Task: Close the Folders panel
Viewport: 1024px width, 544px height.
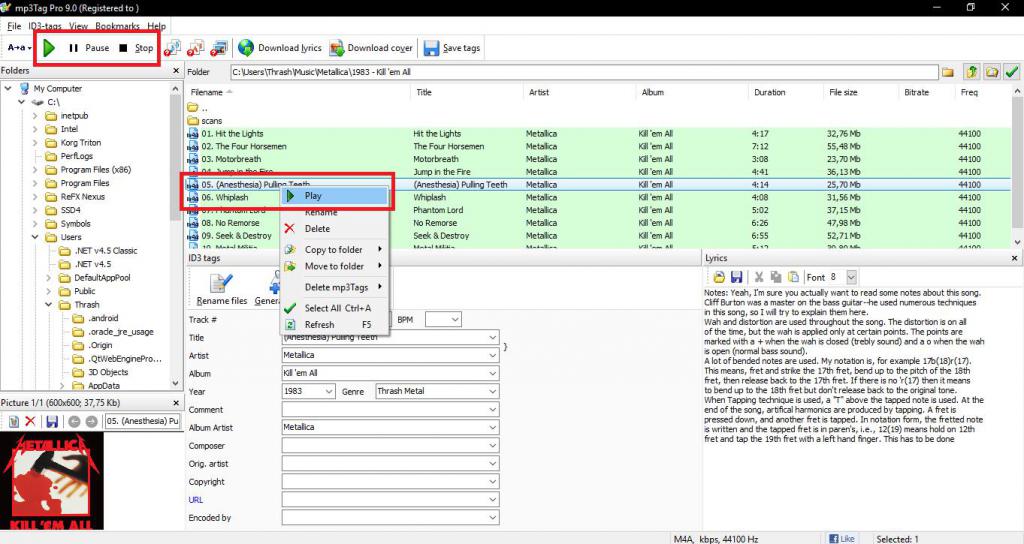Action: [176, 71]
